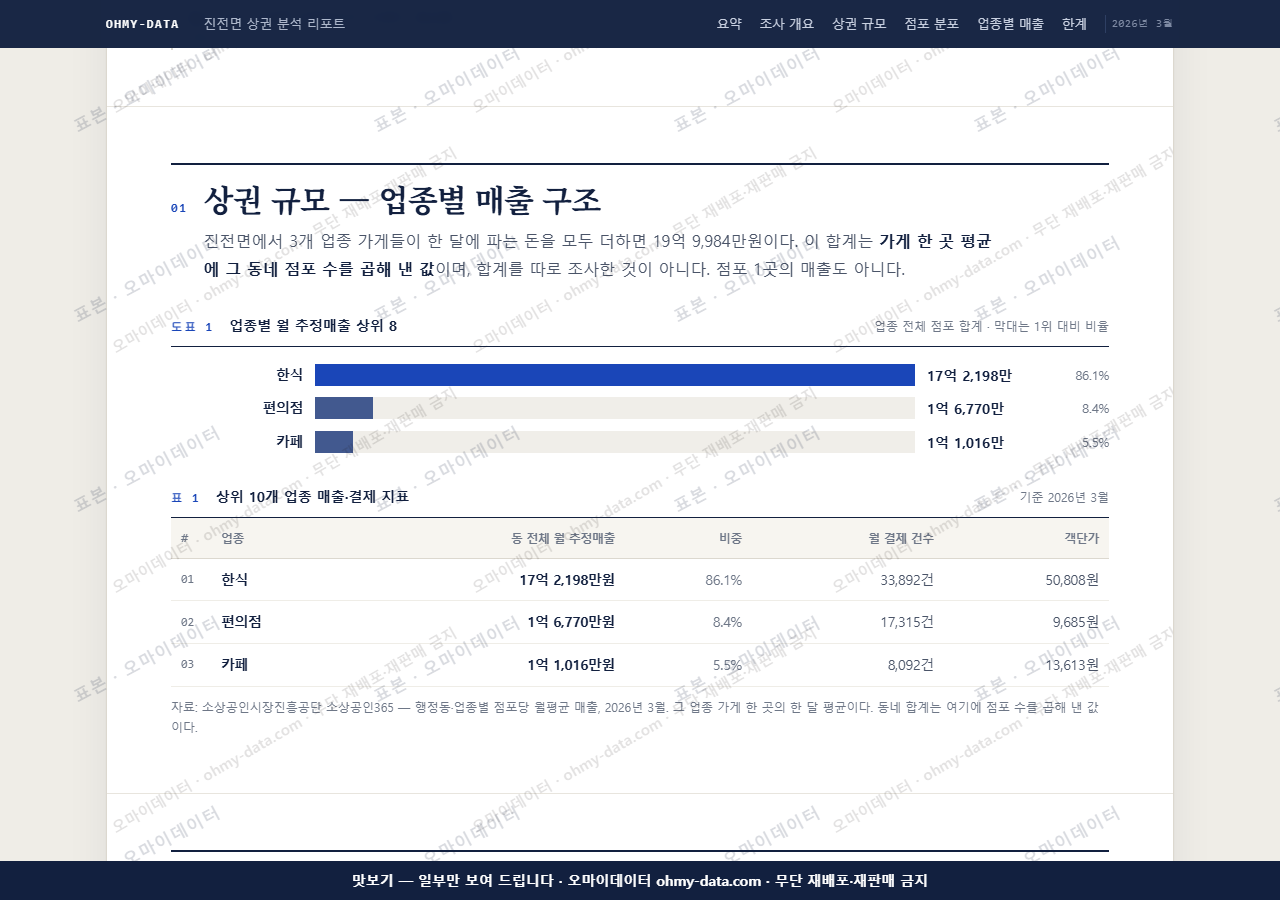Click the 비중 column header
The width and height of the screenshot is (1280, 900).
(730, 538)
